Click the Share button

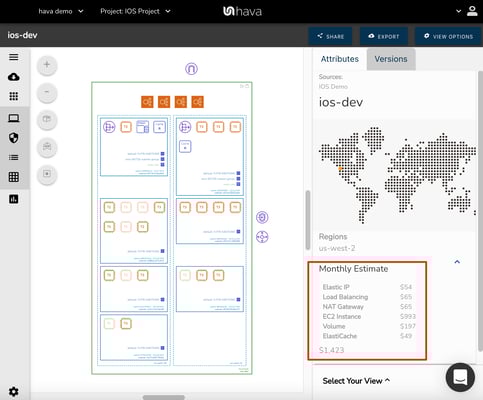pyautogui.click(x=330, y=36)
